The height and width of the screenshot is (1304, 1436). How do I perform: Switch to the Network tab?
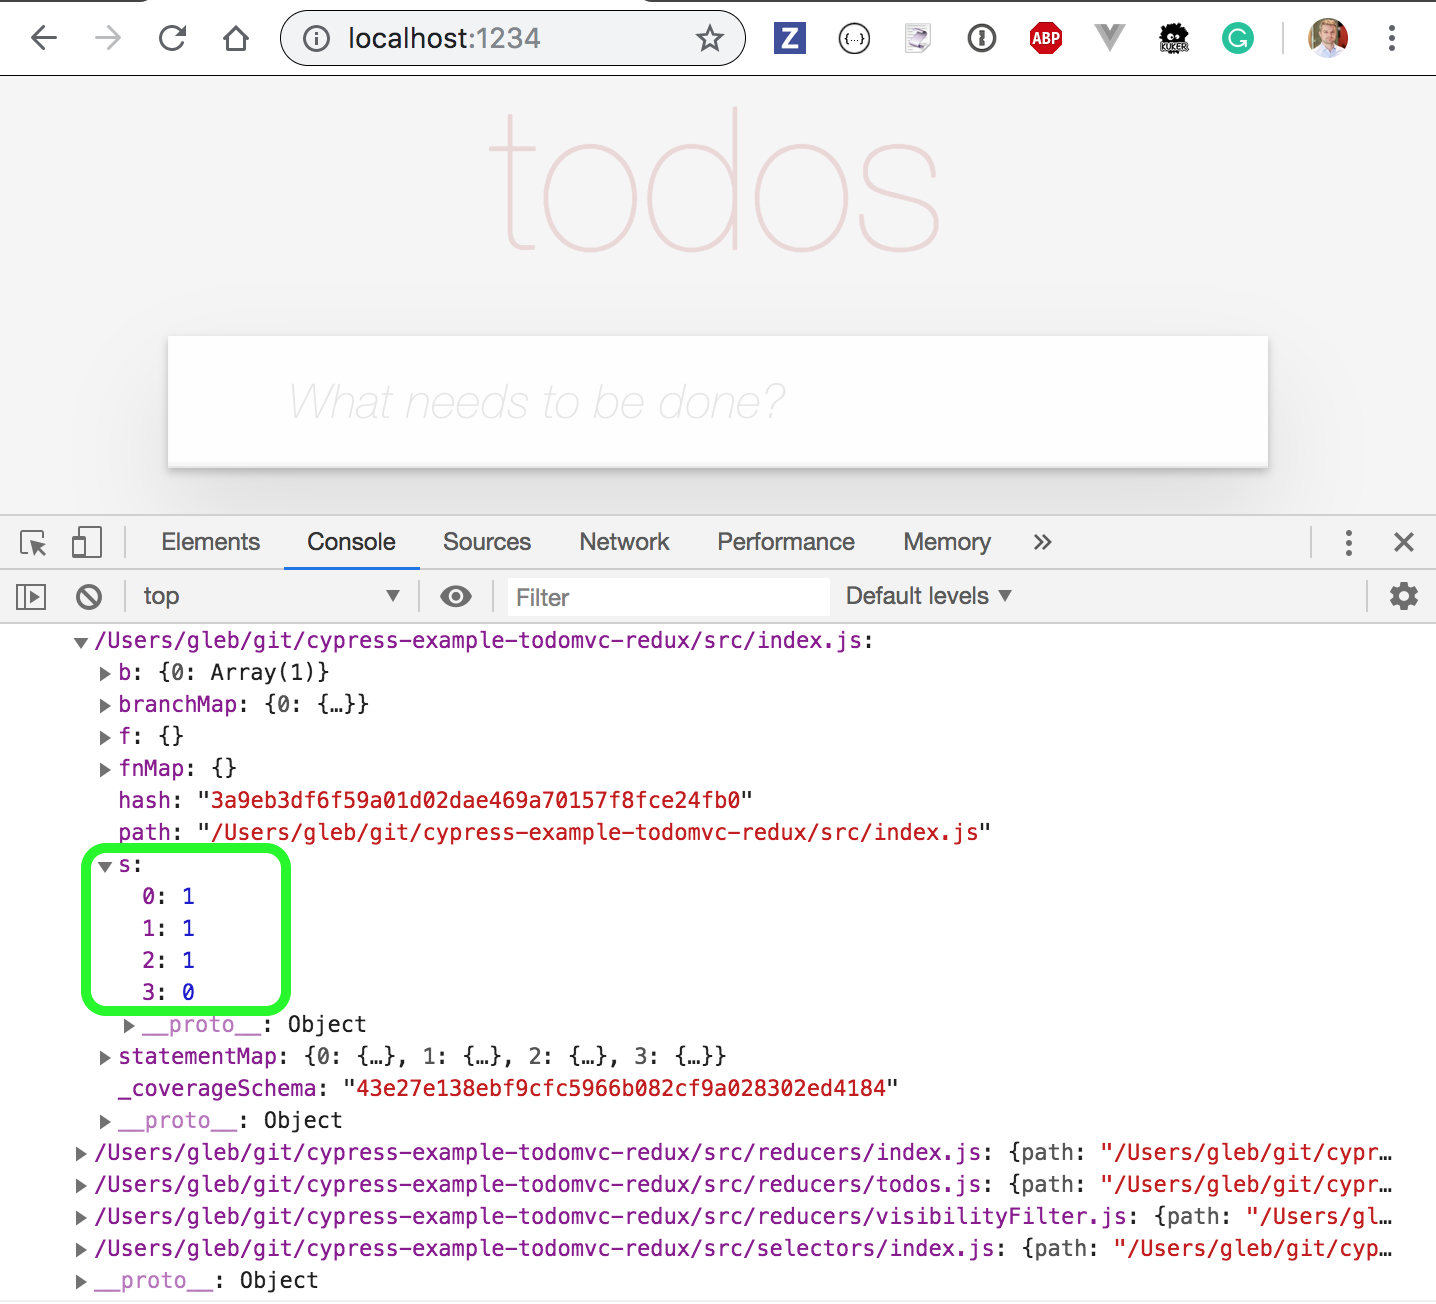point(624,542)
